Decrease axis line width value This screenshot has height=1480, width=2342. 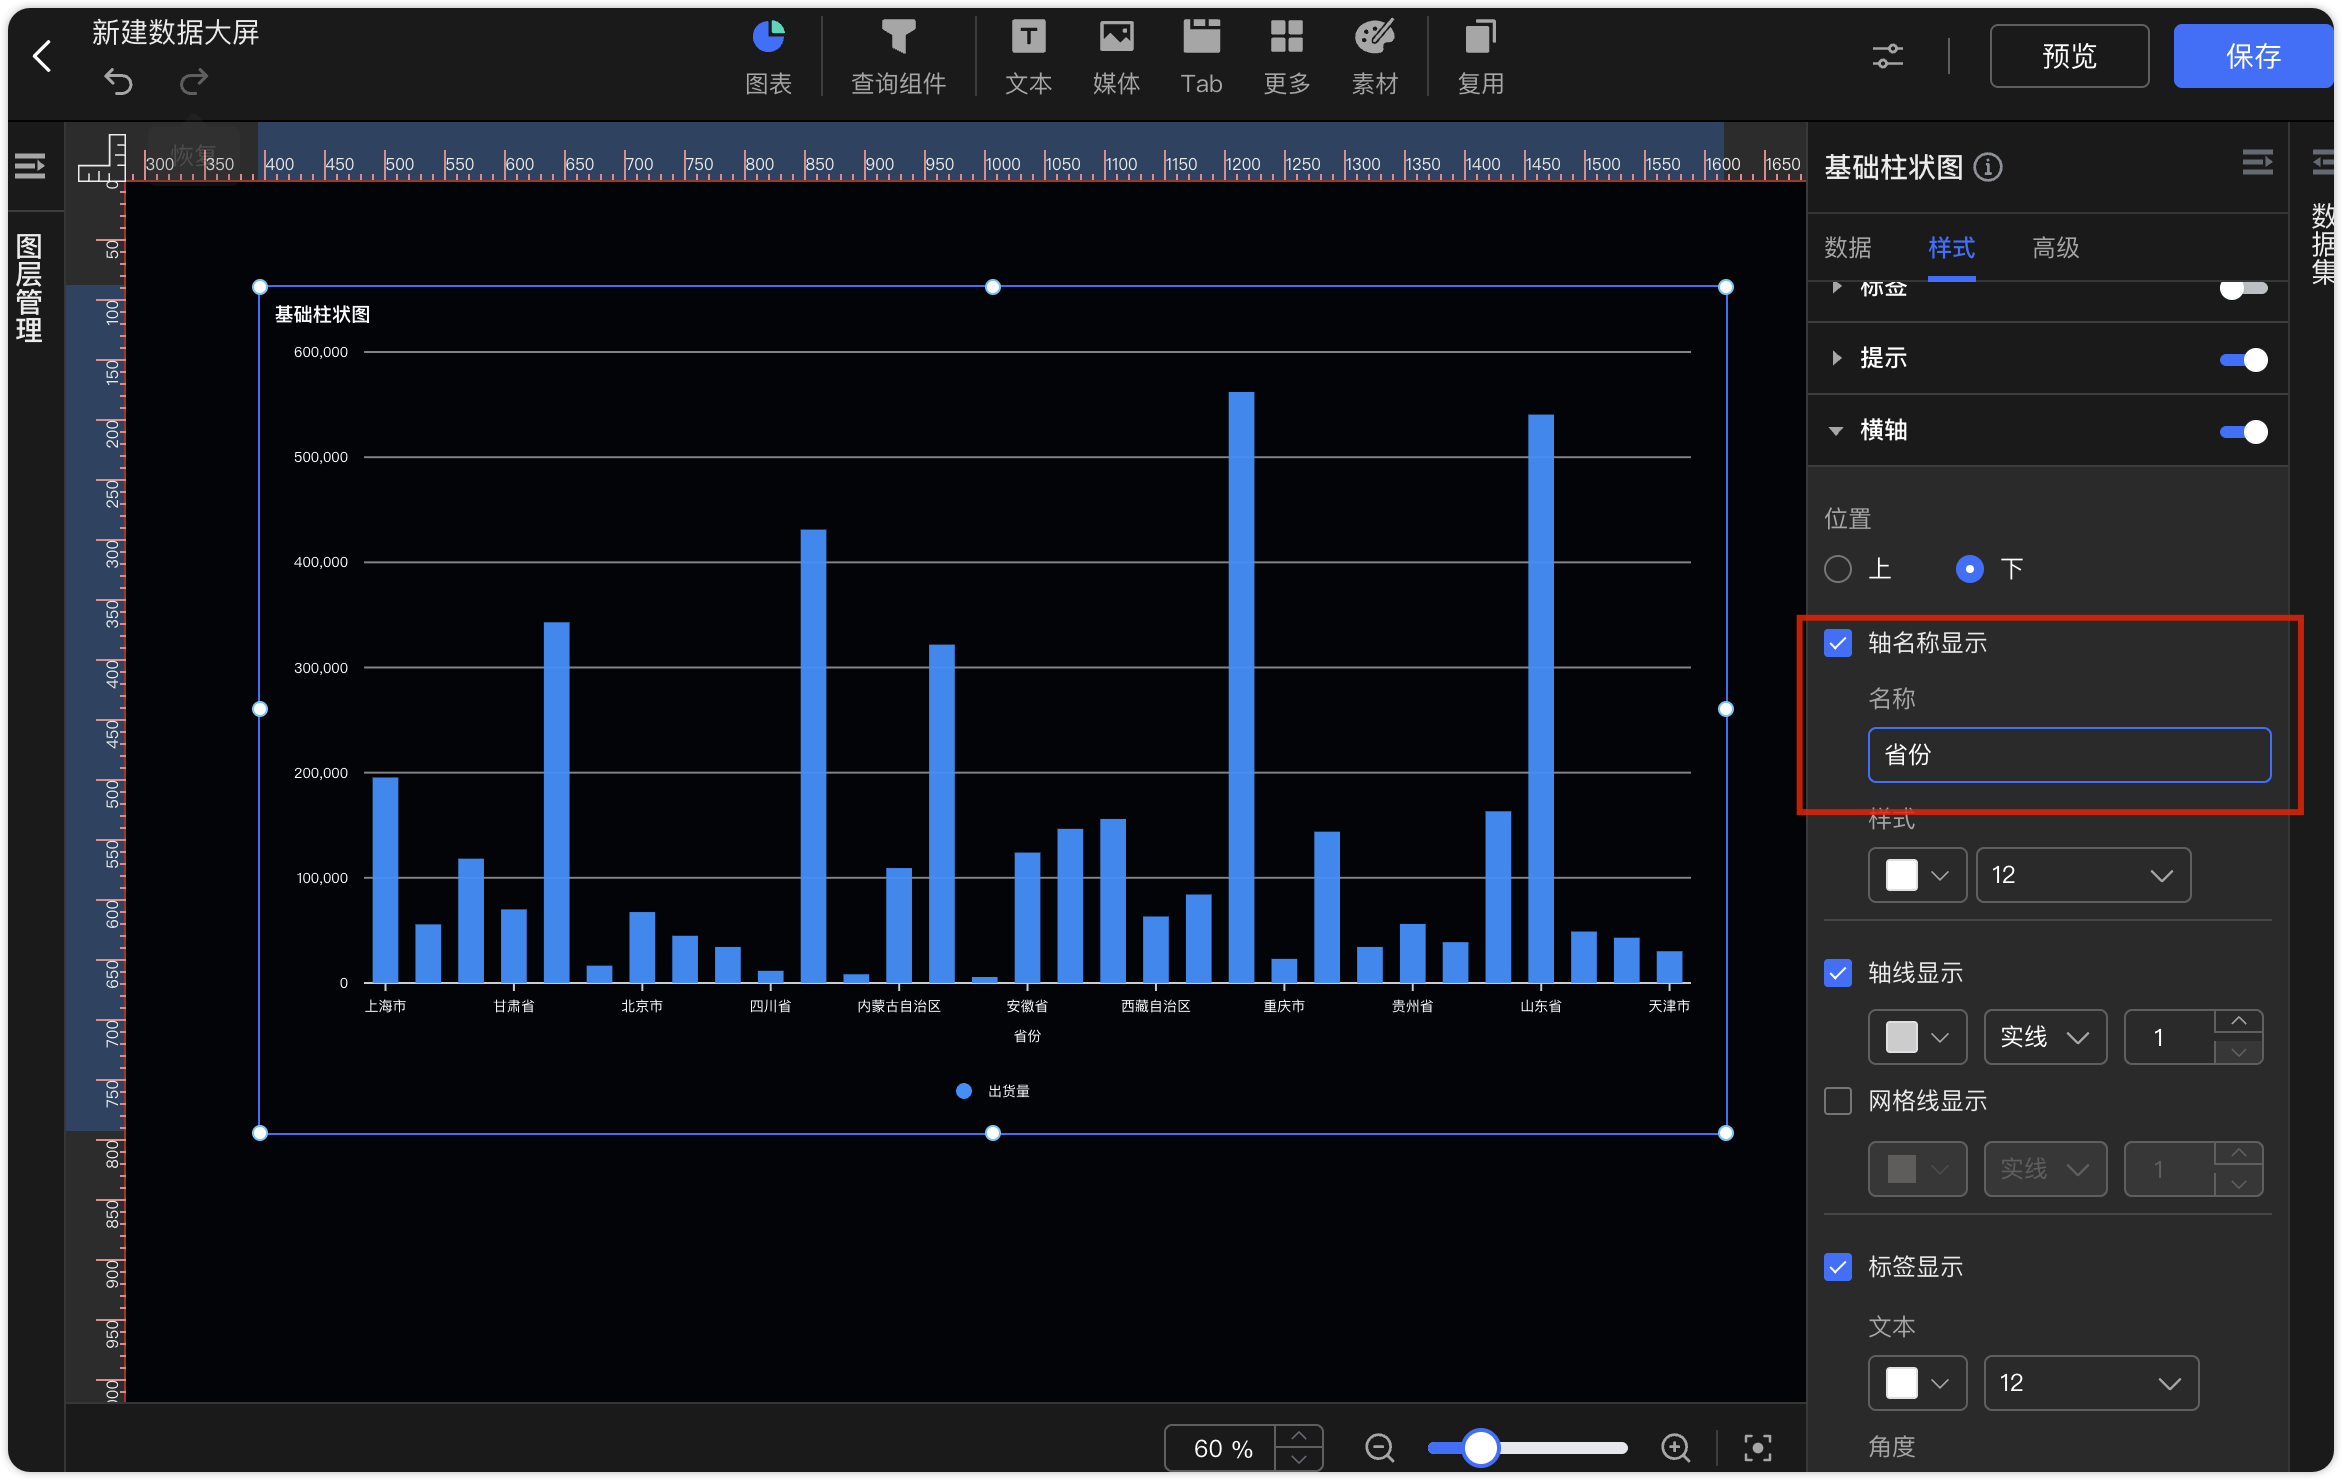(x=2238, y=1051)
